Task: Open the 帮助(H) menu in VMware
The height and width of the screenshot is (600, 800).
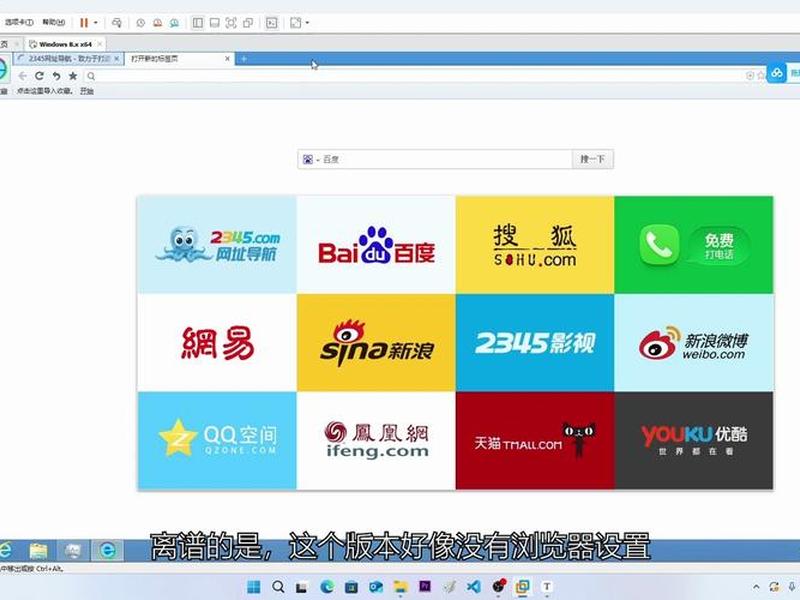Action: coord(54,22)
